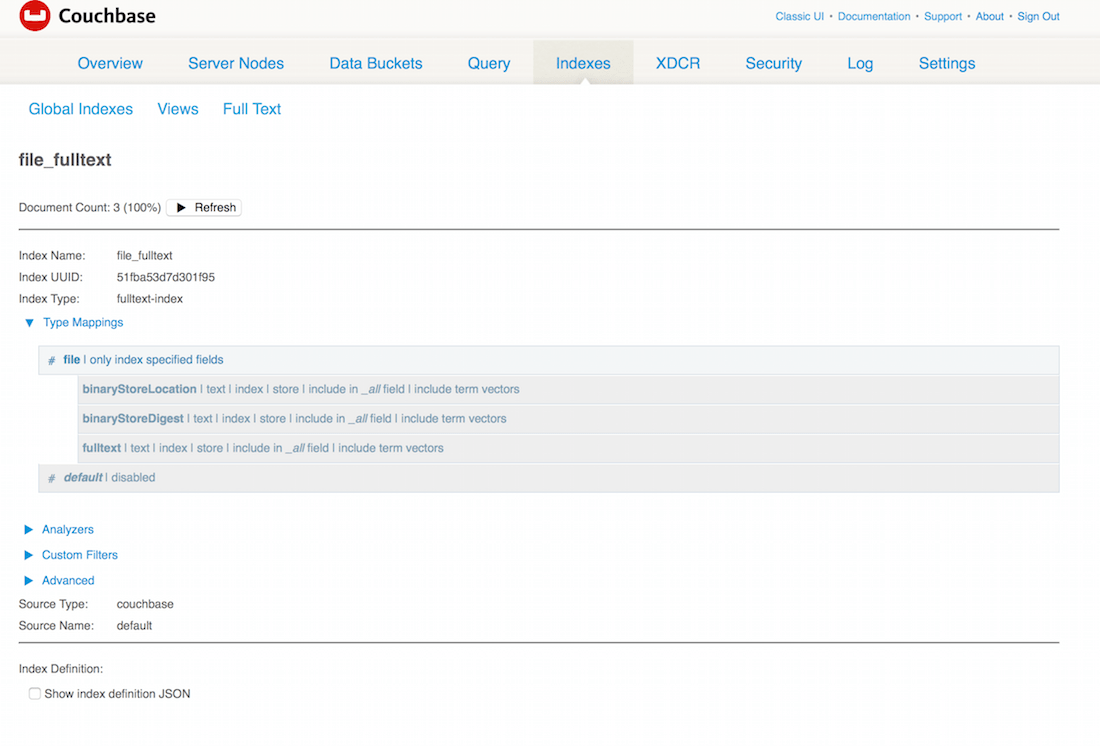Click the Refresh button
This screenshot has width=1100, height=746.
coord(203,207)
